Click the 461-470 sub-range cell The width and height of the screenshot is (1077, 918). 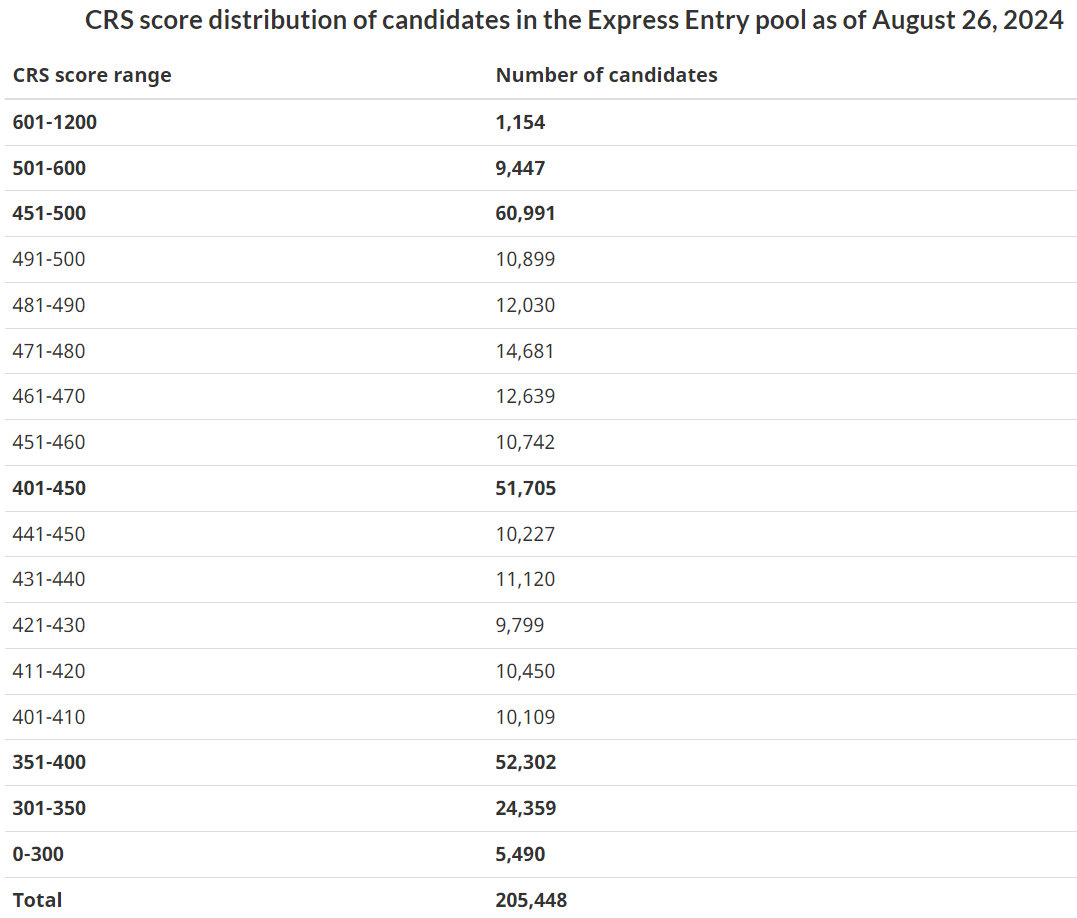pyautogui.click(x=49, y=396)
